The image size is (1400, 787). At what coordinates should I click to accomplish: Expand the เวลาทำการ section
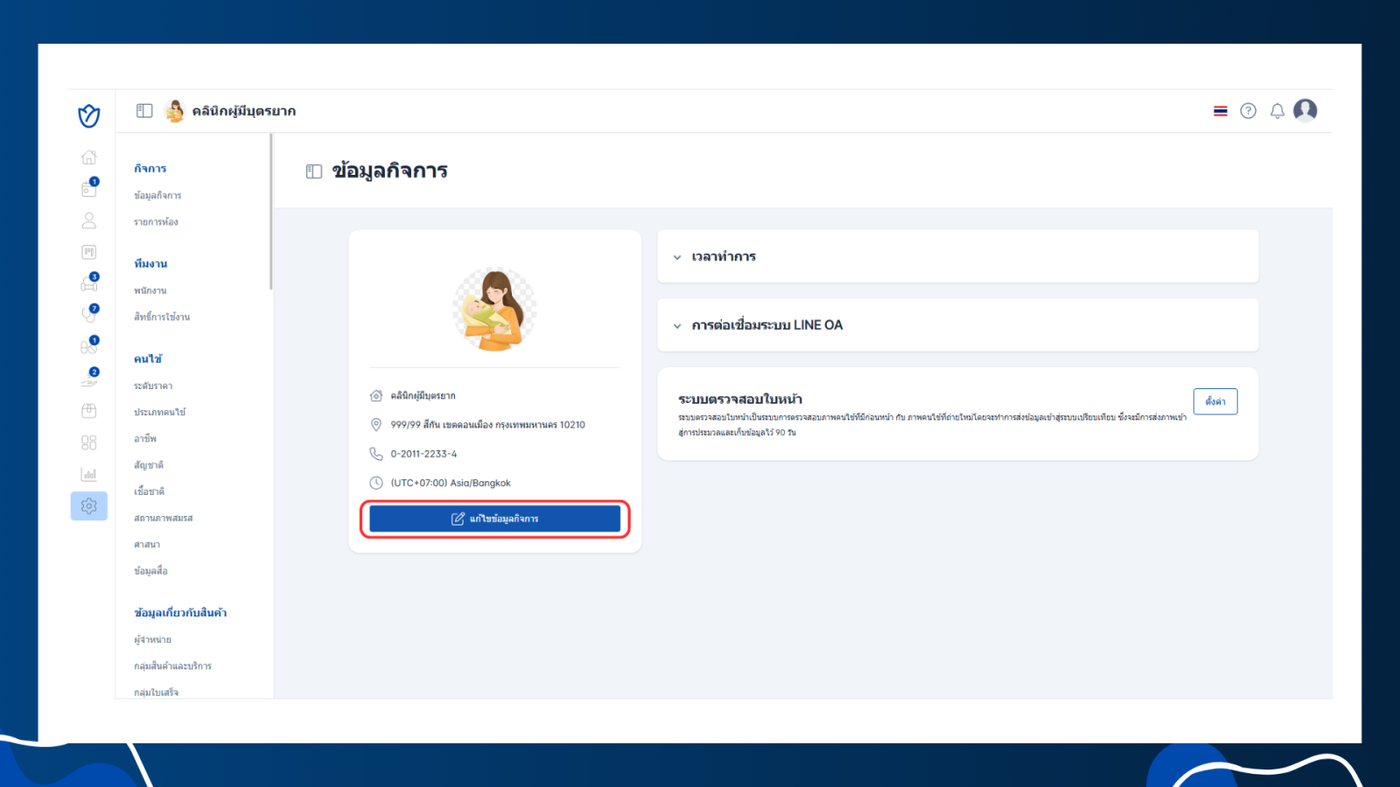(958, 257)
